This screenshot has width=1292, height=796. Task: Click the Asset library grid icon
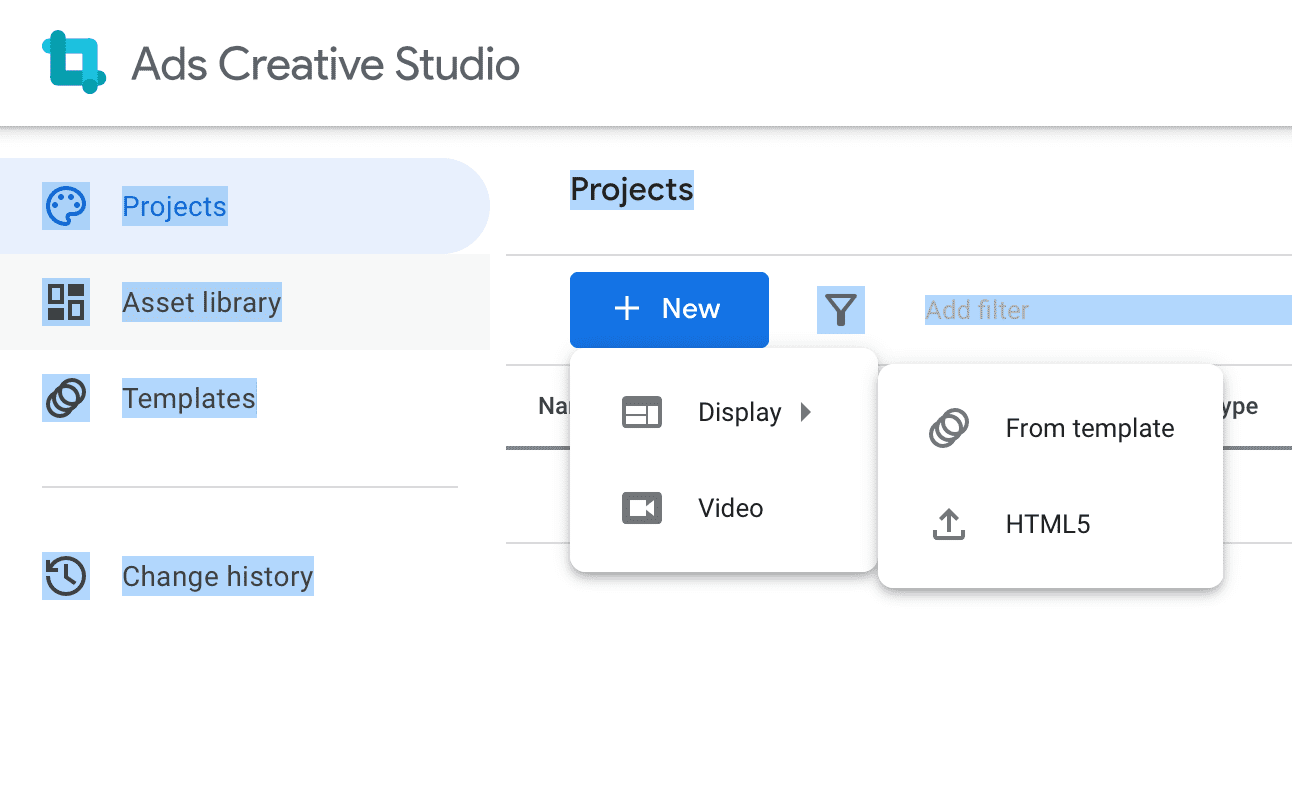pyautogui.click(x=66, y=302)
